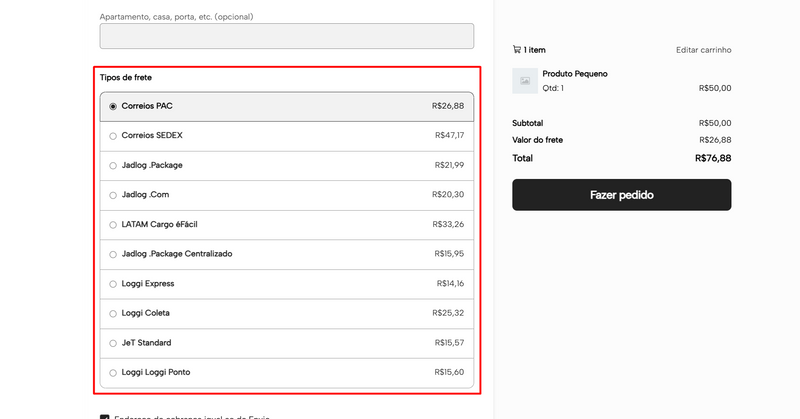The height and width of the screenshot is (419, 800).
Task: Select the Correios PAC shipping option
Action: (x=287, y=106)
